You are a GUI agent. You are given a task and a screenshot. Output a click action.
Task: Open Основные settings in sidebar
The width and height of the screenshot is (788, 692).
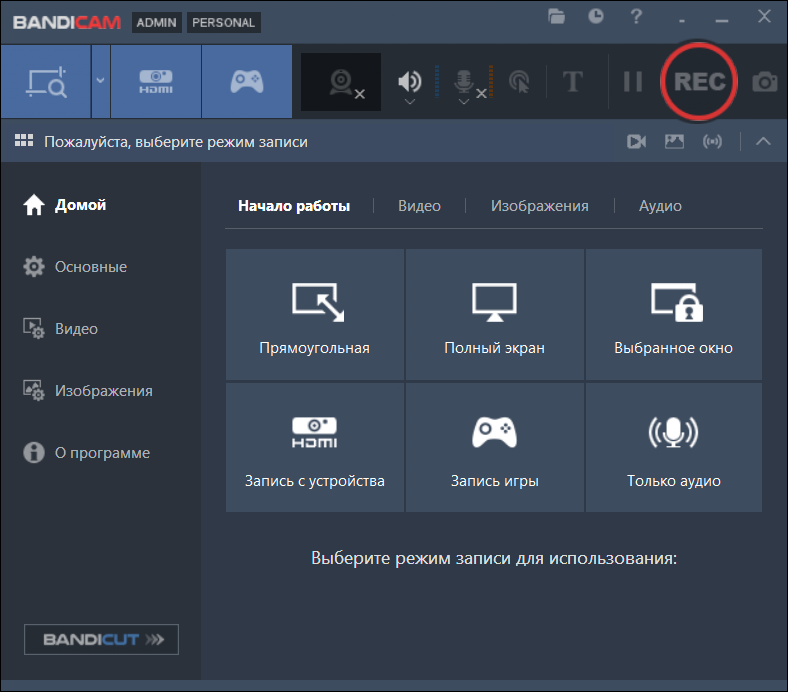click(90, 267)
